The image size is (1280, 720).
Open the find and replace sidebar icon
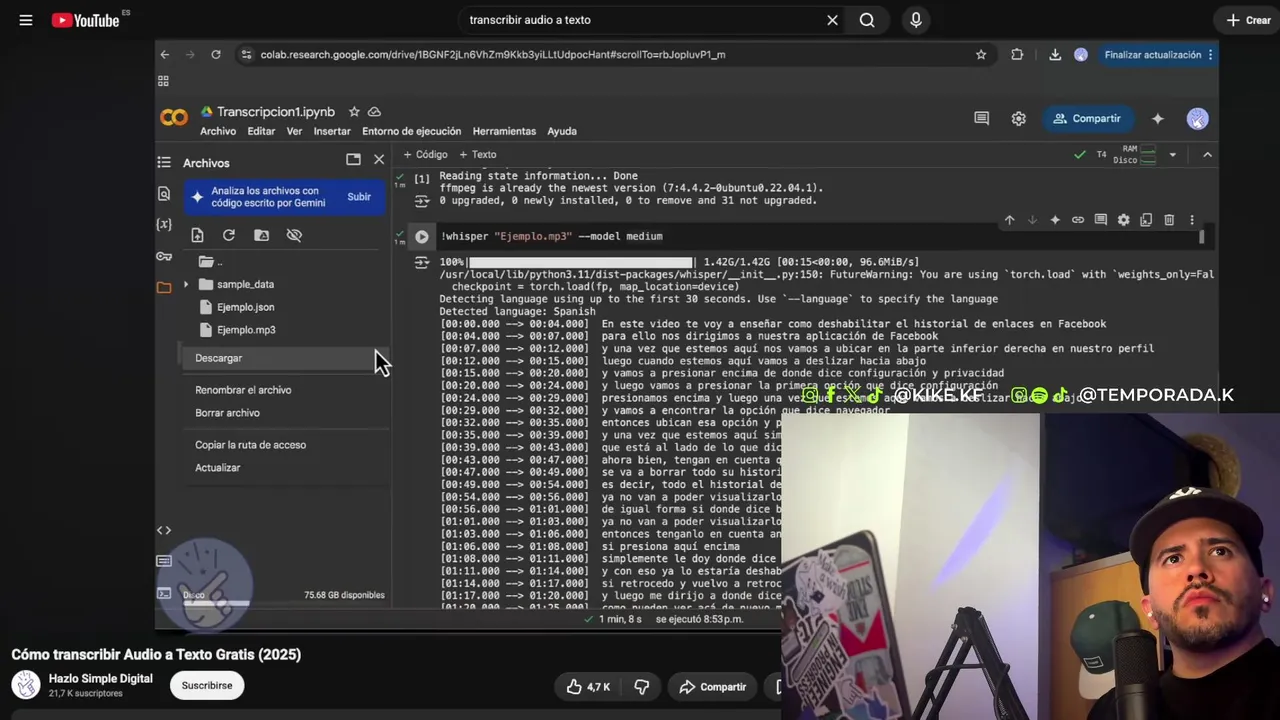[x=164, y=193]
